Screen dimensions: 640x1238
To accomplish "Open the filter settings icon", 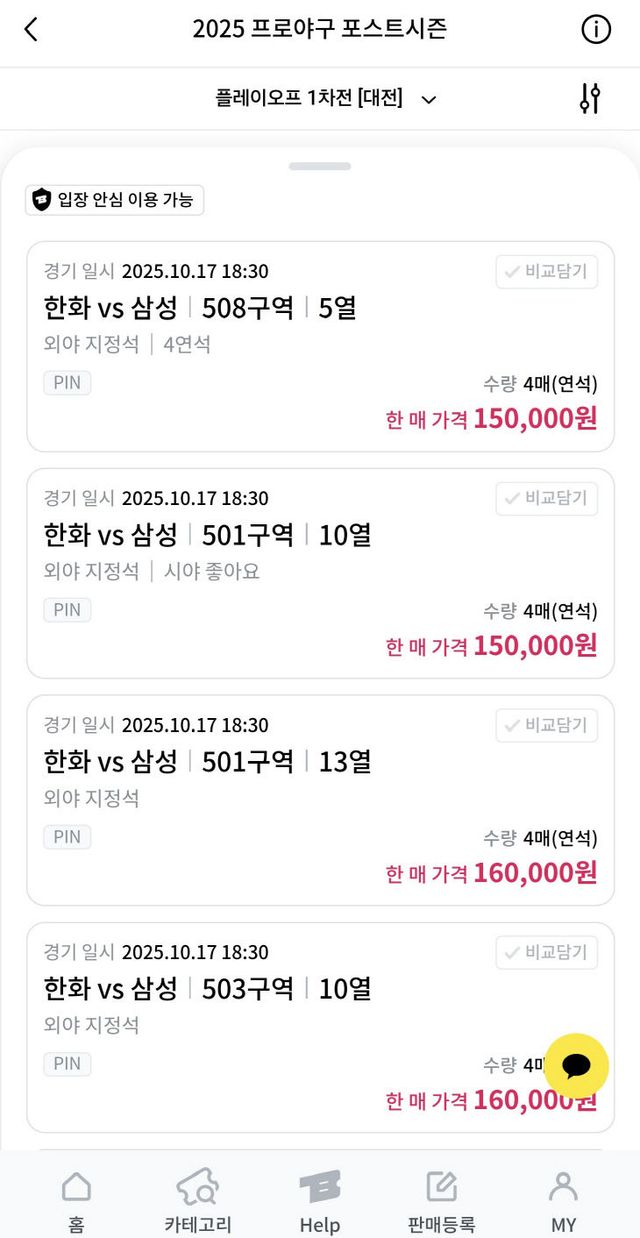I will coord(589,98).
